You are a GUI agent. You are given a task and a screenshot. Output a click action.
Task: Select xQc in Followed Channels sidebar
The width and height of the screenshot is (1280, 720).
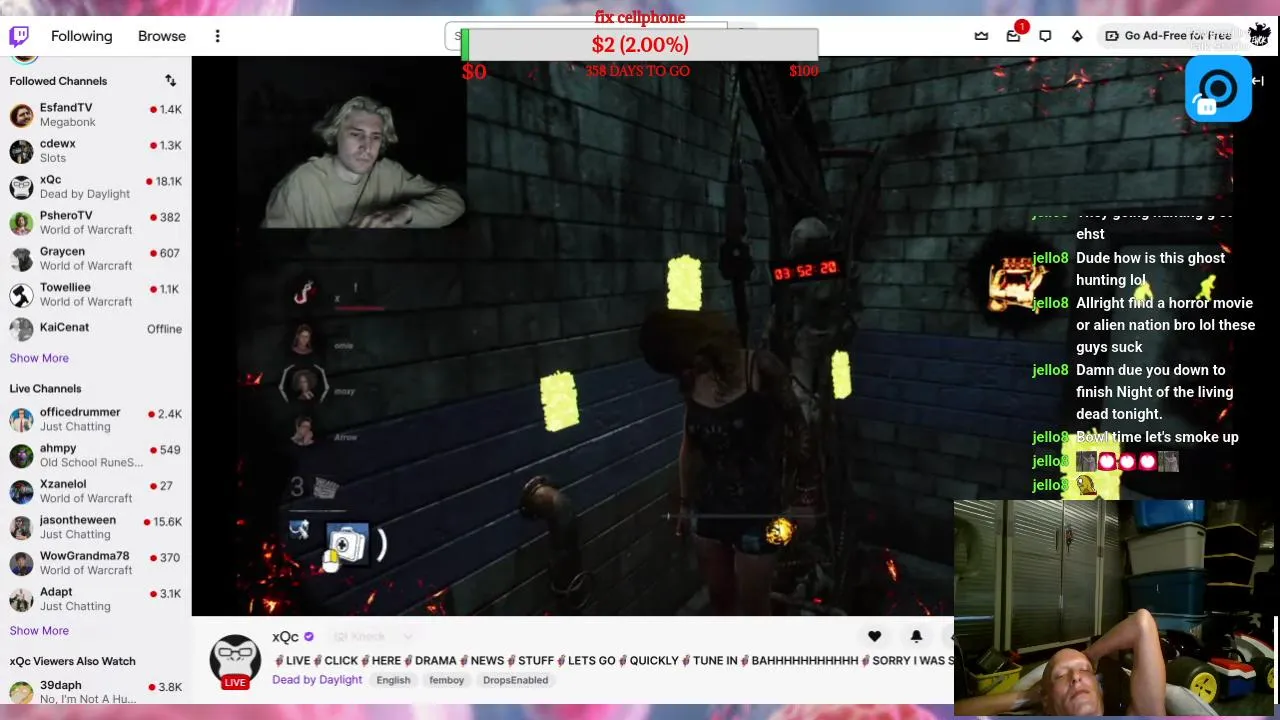(95, 187)
